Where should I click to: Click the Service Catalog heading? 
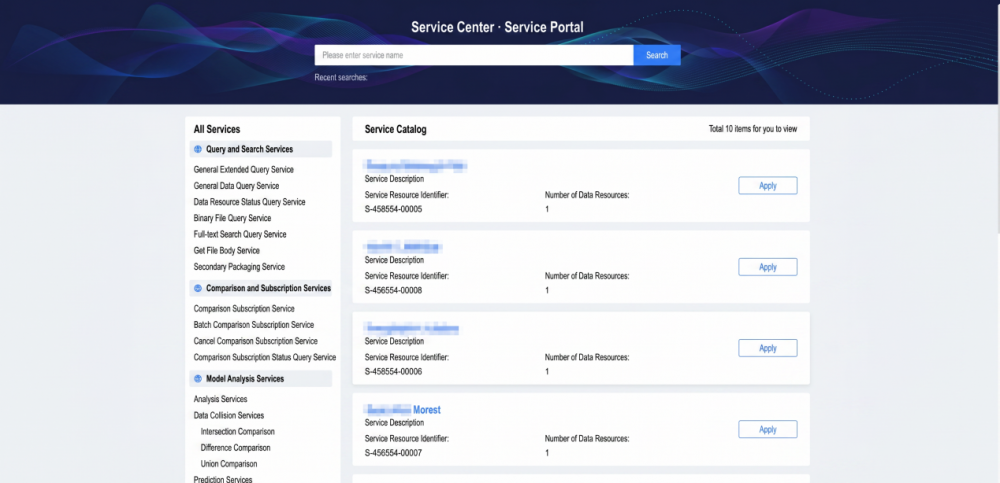tap(395, 130)
